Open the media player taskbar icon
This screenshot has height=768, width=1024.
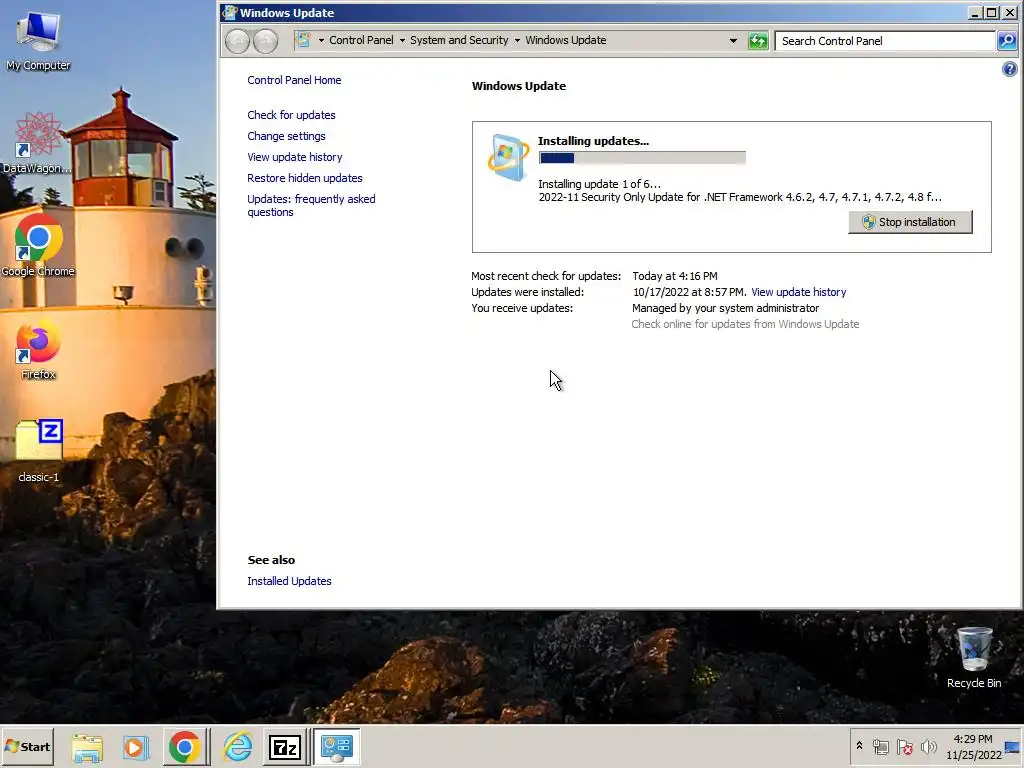point(136,747)
